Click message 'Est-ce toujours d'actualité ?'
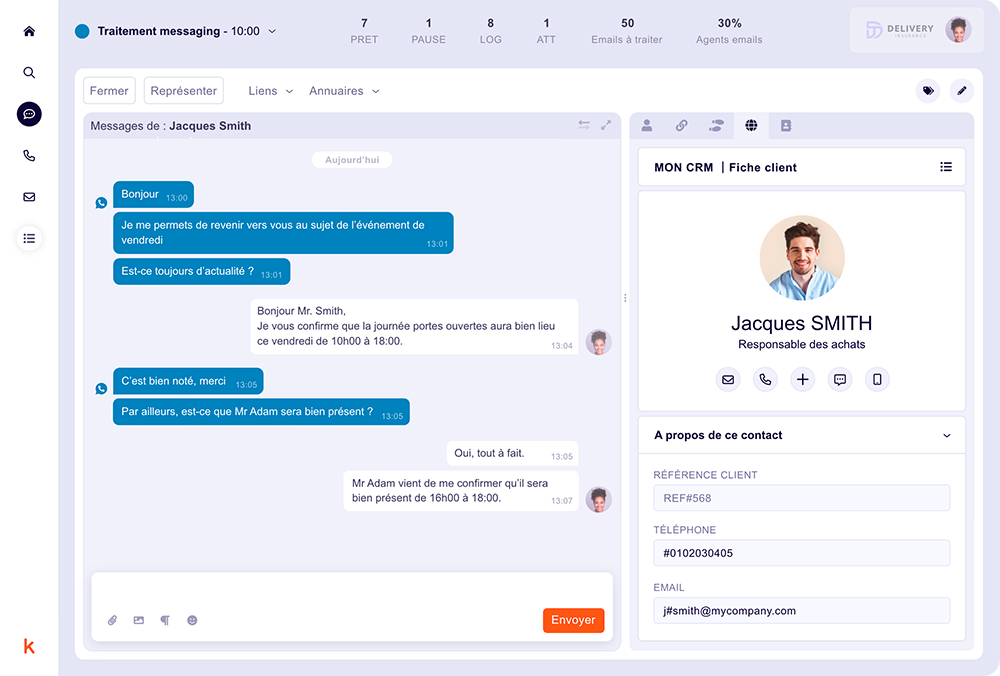This screenshot has width=1000, height=676. click(x=202, y=272)
